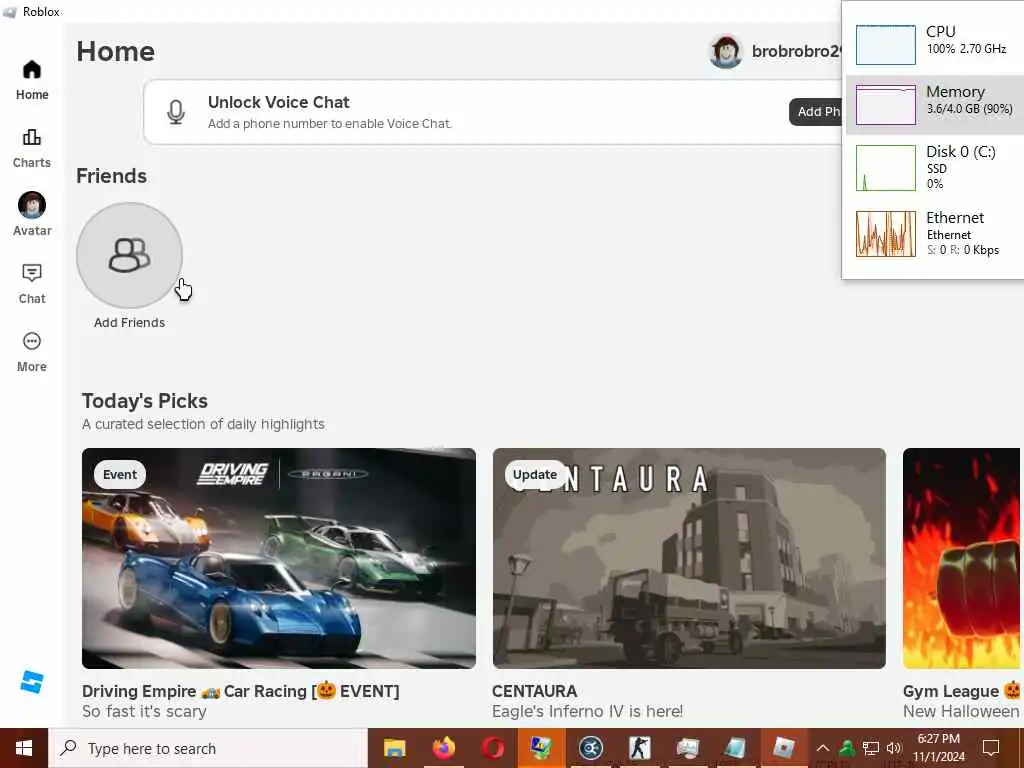This screenshot has width=1024, height=768.
Task: Click the Home page heading
Action: click(x=116, y=52)
